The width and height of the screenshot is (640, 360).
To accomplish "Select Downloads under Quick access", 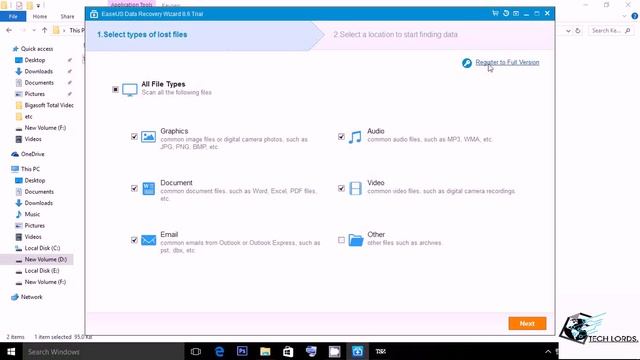I will pyautogui.click(x=38, y=71).
